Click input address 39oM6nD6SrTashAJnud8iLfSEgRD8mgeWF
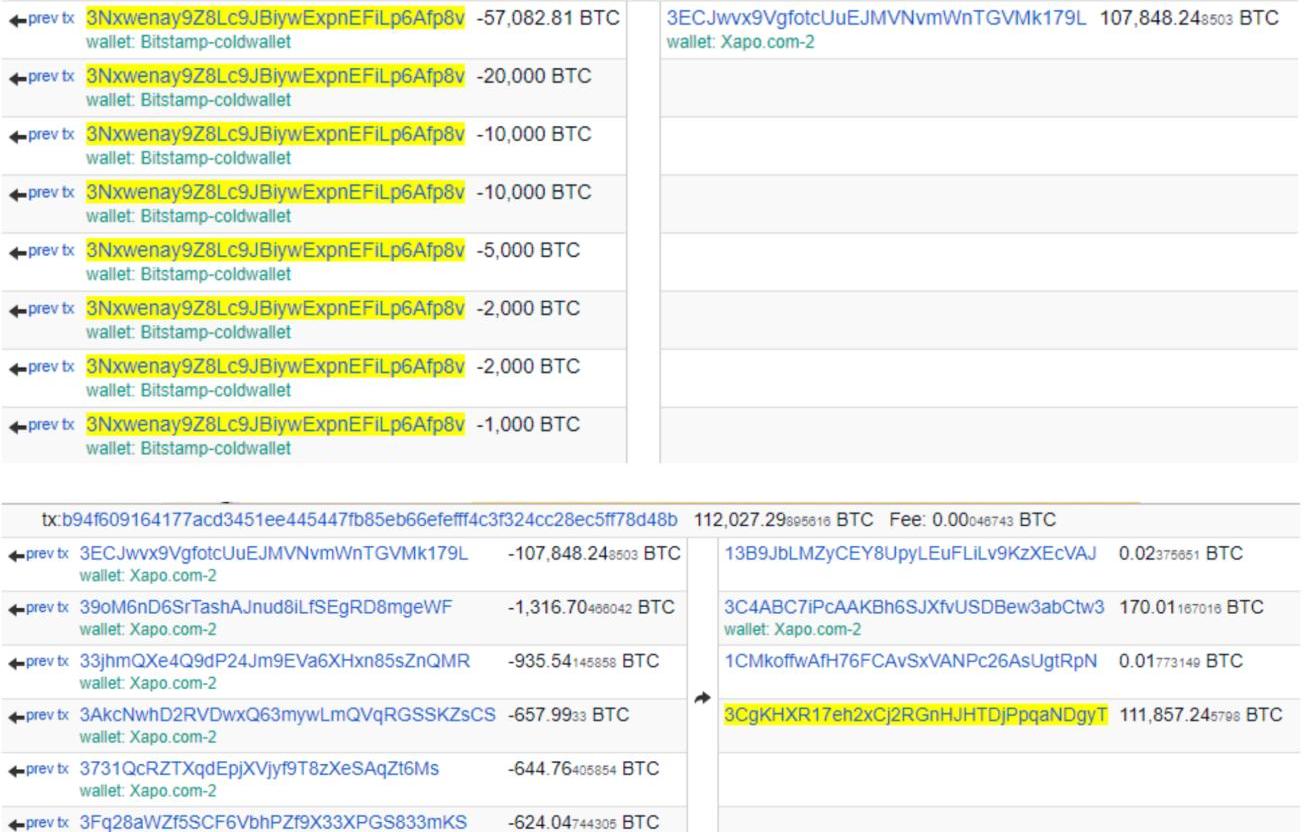This screenshot has height=832, width=1304. (x=266, y=608)
